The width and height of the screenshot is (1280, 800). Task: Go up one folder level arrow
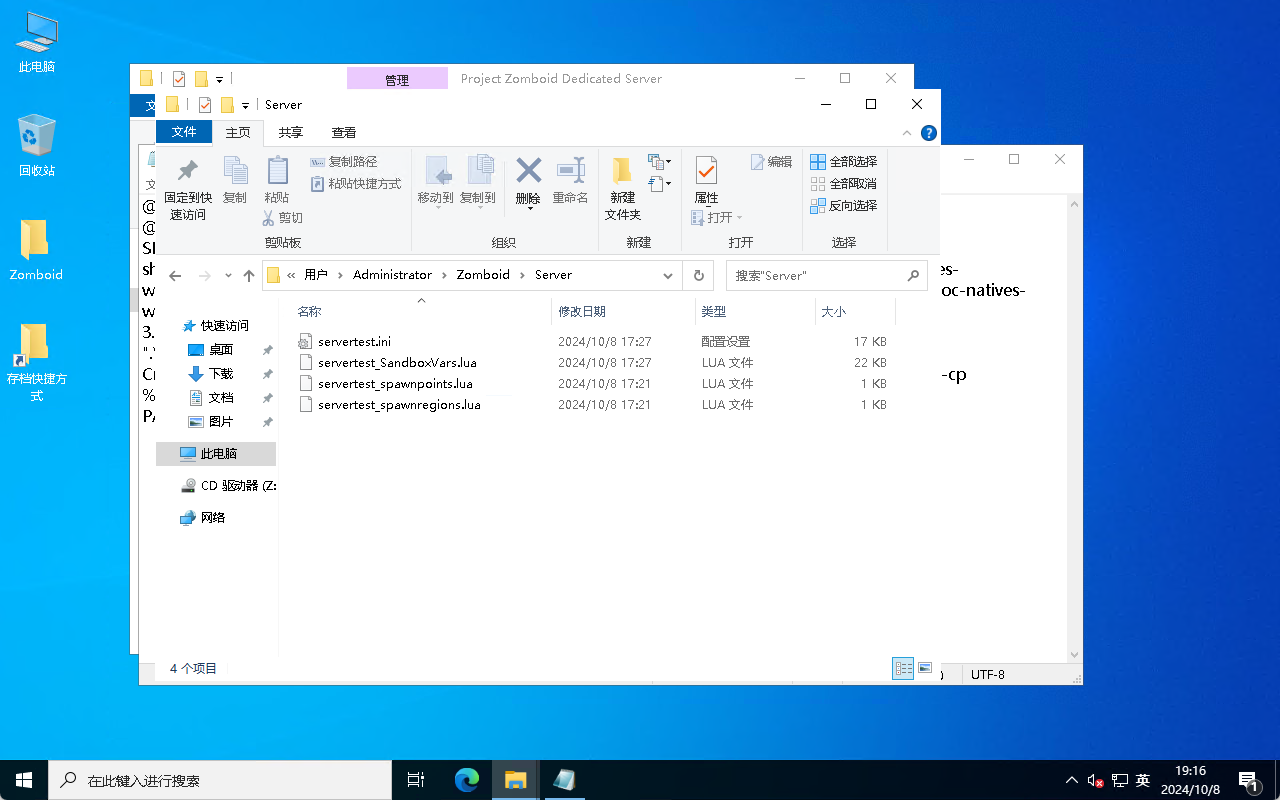249,276
